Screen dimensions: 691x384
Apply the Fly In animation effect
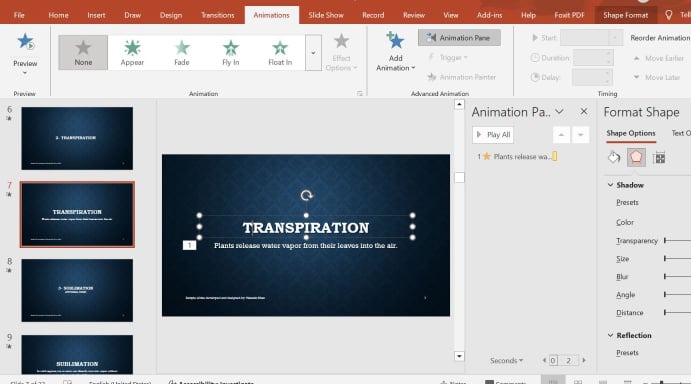point(230,52)
